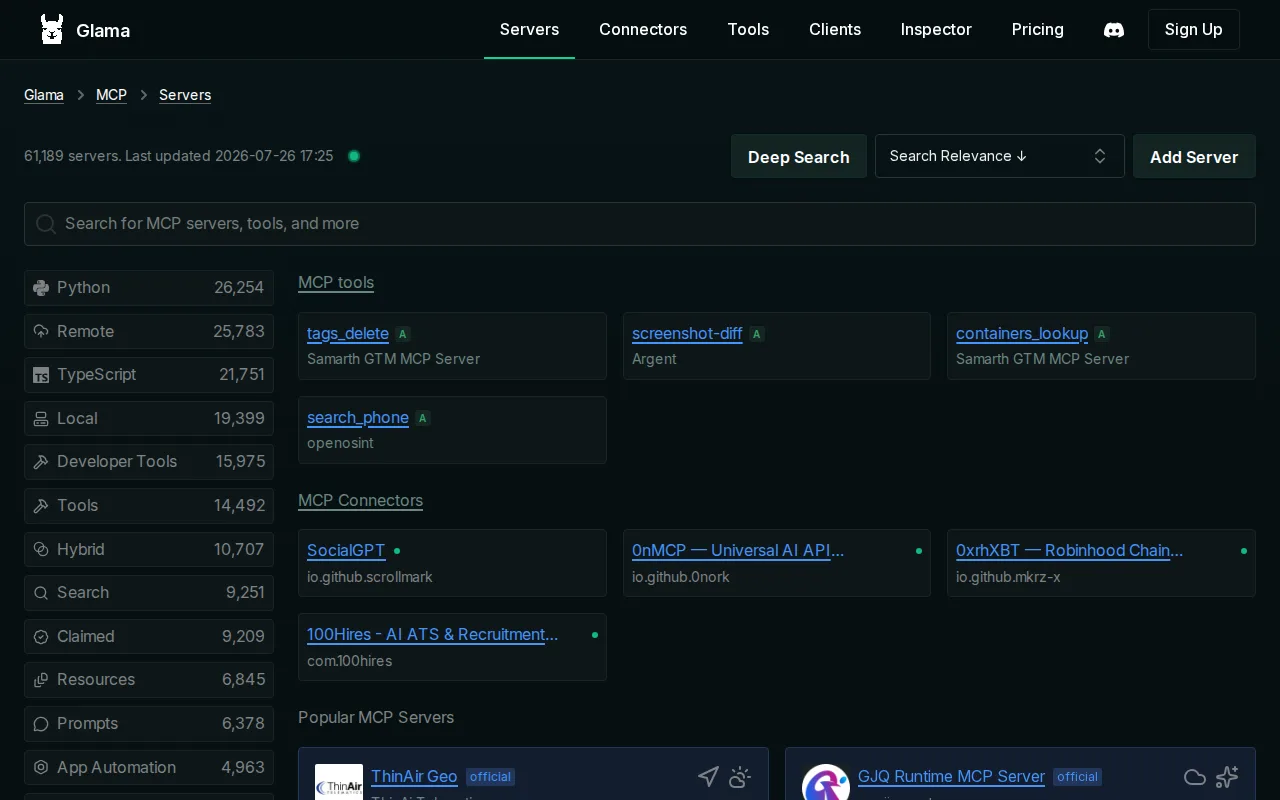The image size is (1280, 800).
Task: Focus the MCP servers search field
Action: click(640, 224)
